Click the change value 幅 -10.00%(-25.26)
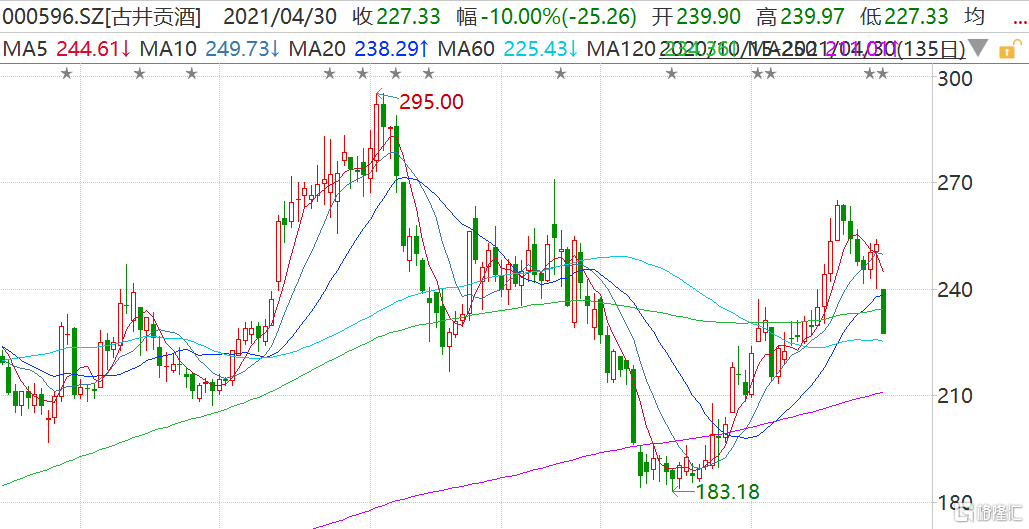The width and height of the screenshot is (1029, 529). pos(546,17)
